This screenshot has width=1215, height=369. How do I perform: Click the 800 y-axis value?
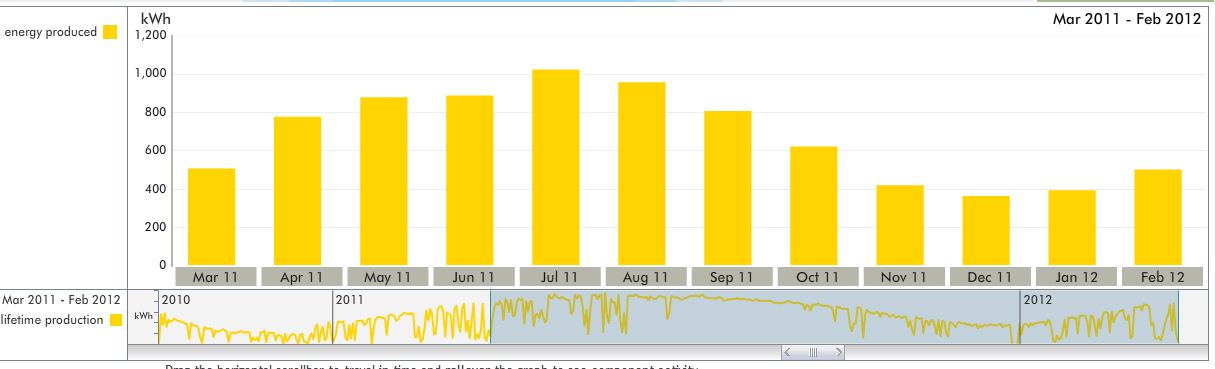coord(155,112)
